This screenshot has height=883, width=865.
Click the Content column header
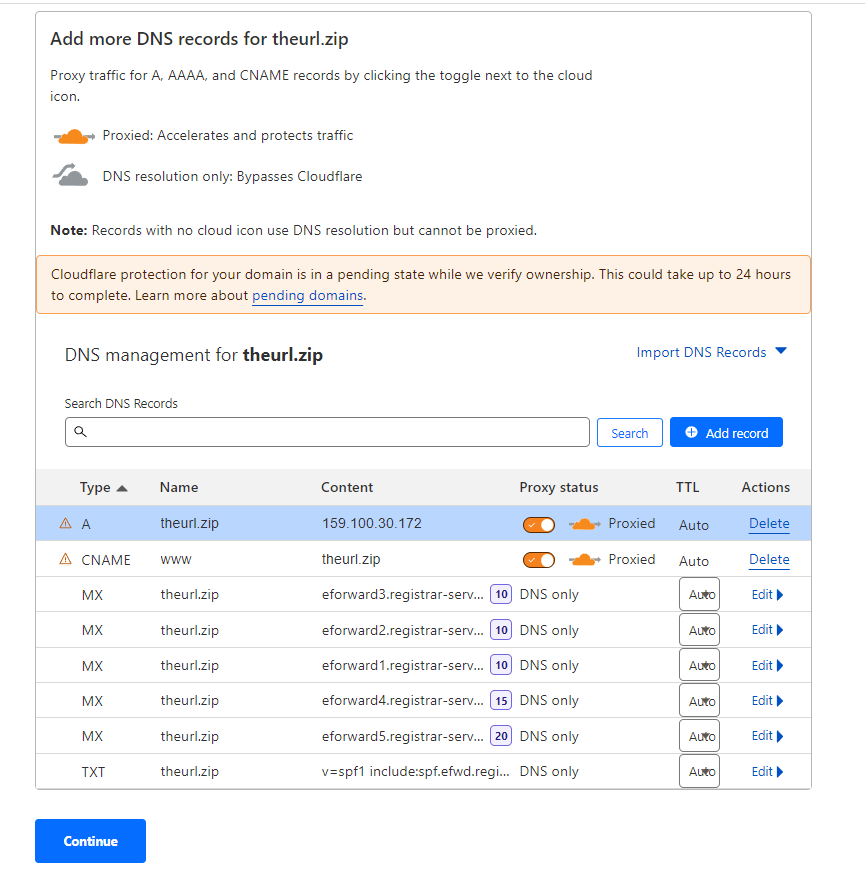[x=347, y=487]
